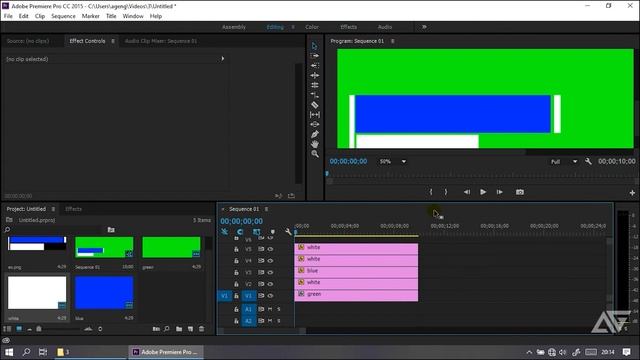Click Play in the Program Monitor
This screenshot has height=360, width=640.
[483, 192]
